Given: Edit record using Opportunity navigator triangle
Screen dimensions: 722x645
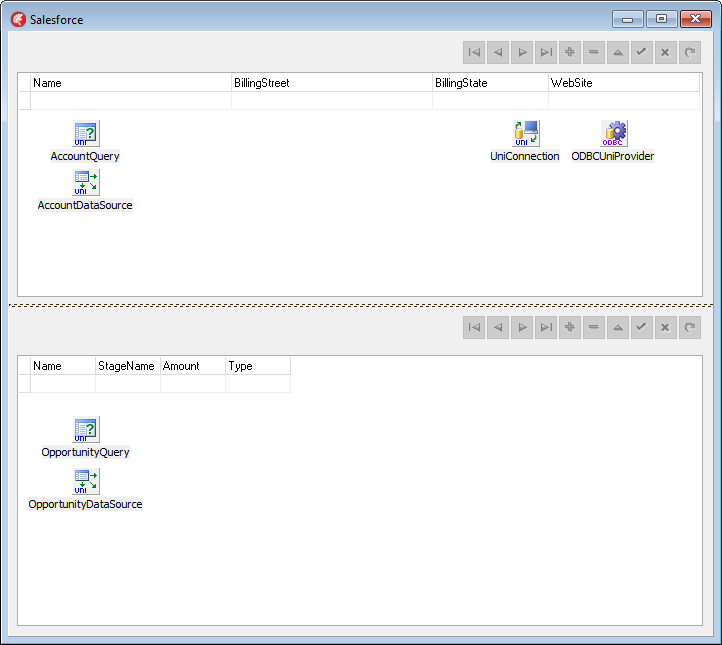Looking at the screenshot, I should 618,327.
